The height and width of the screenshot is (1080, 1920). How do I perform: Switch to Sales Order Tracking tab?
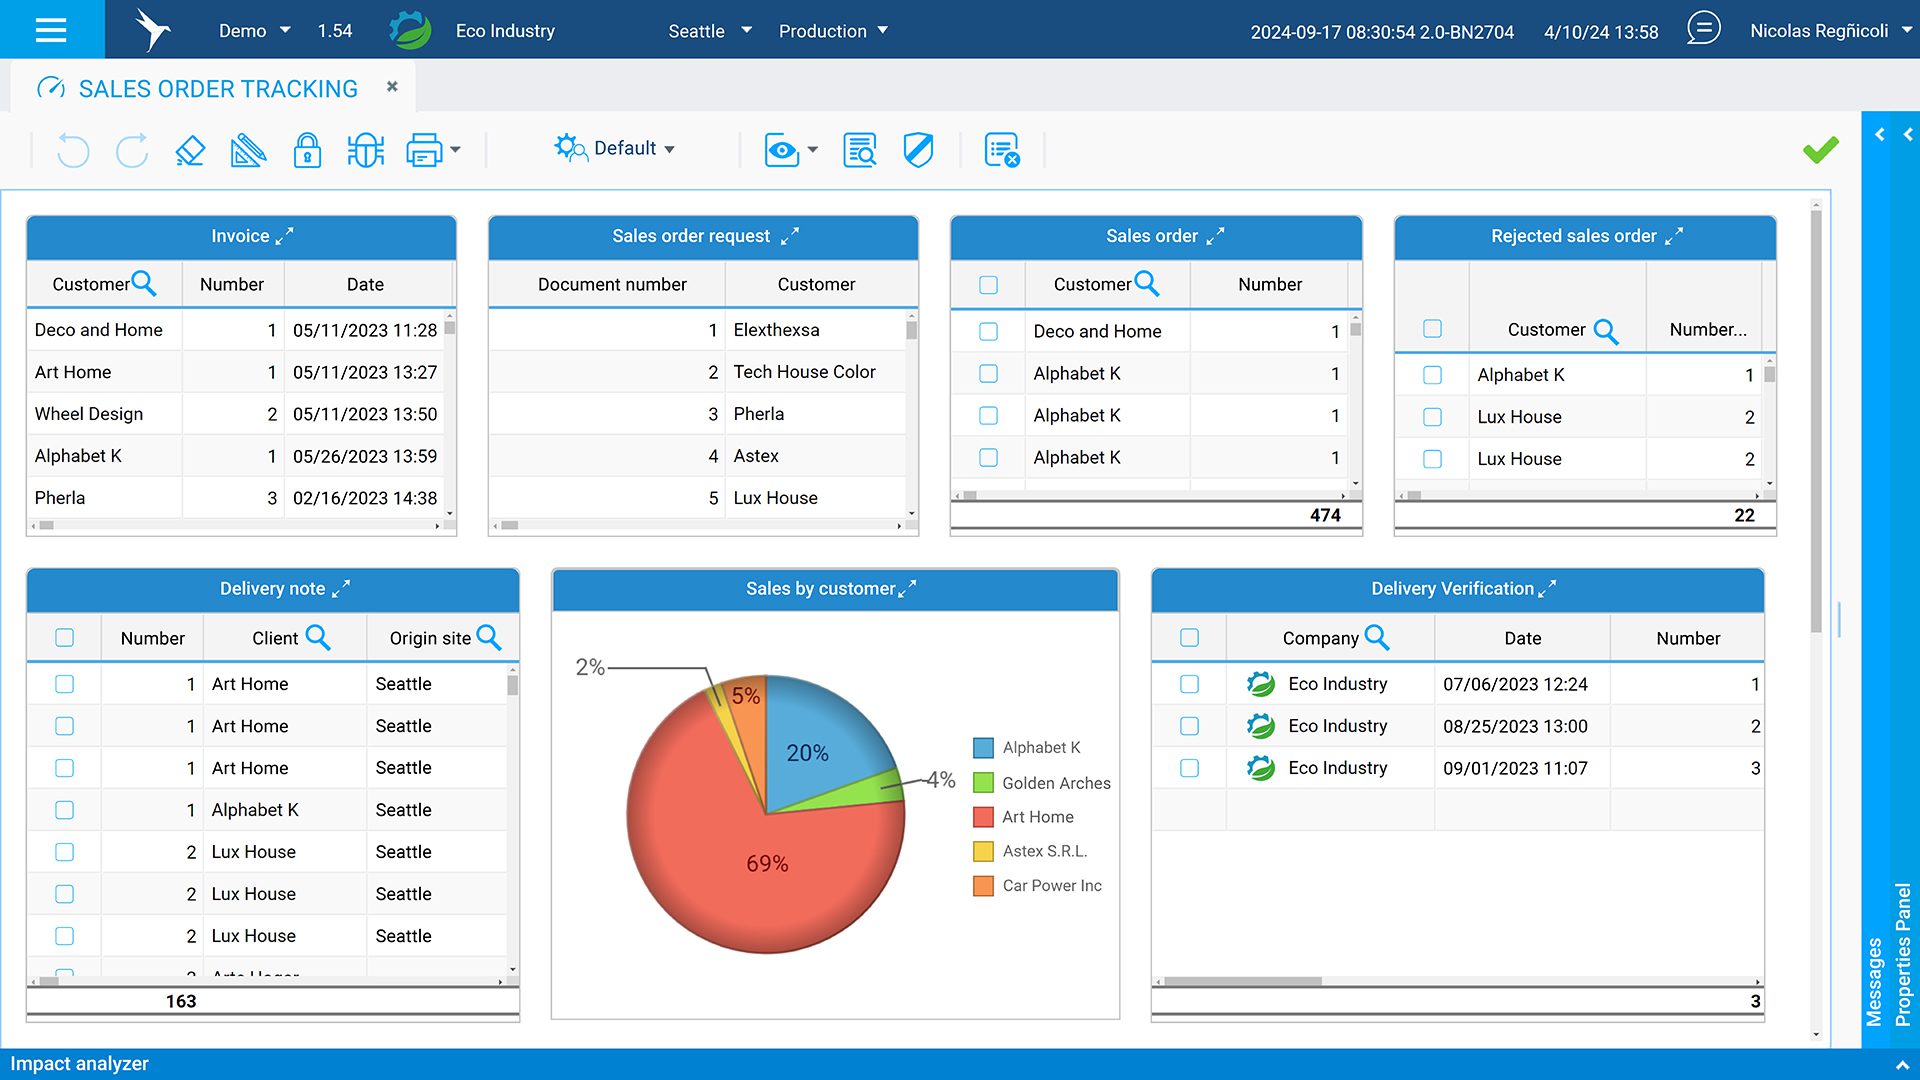(217, 89)
